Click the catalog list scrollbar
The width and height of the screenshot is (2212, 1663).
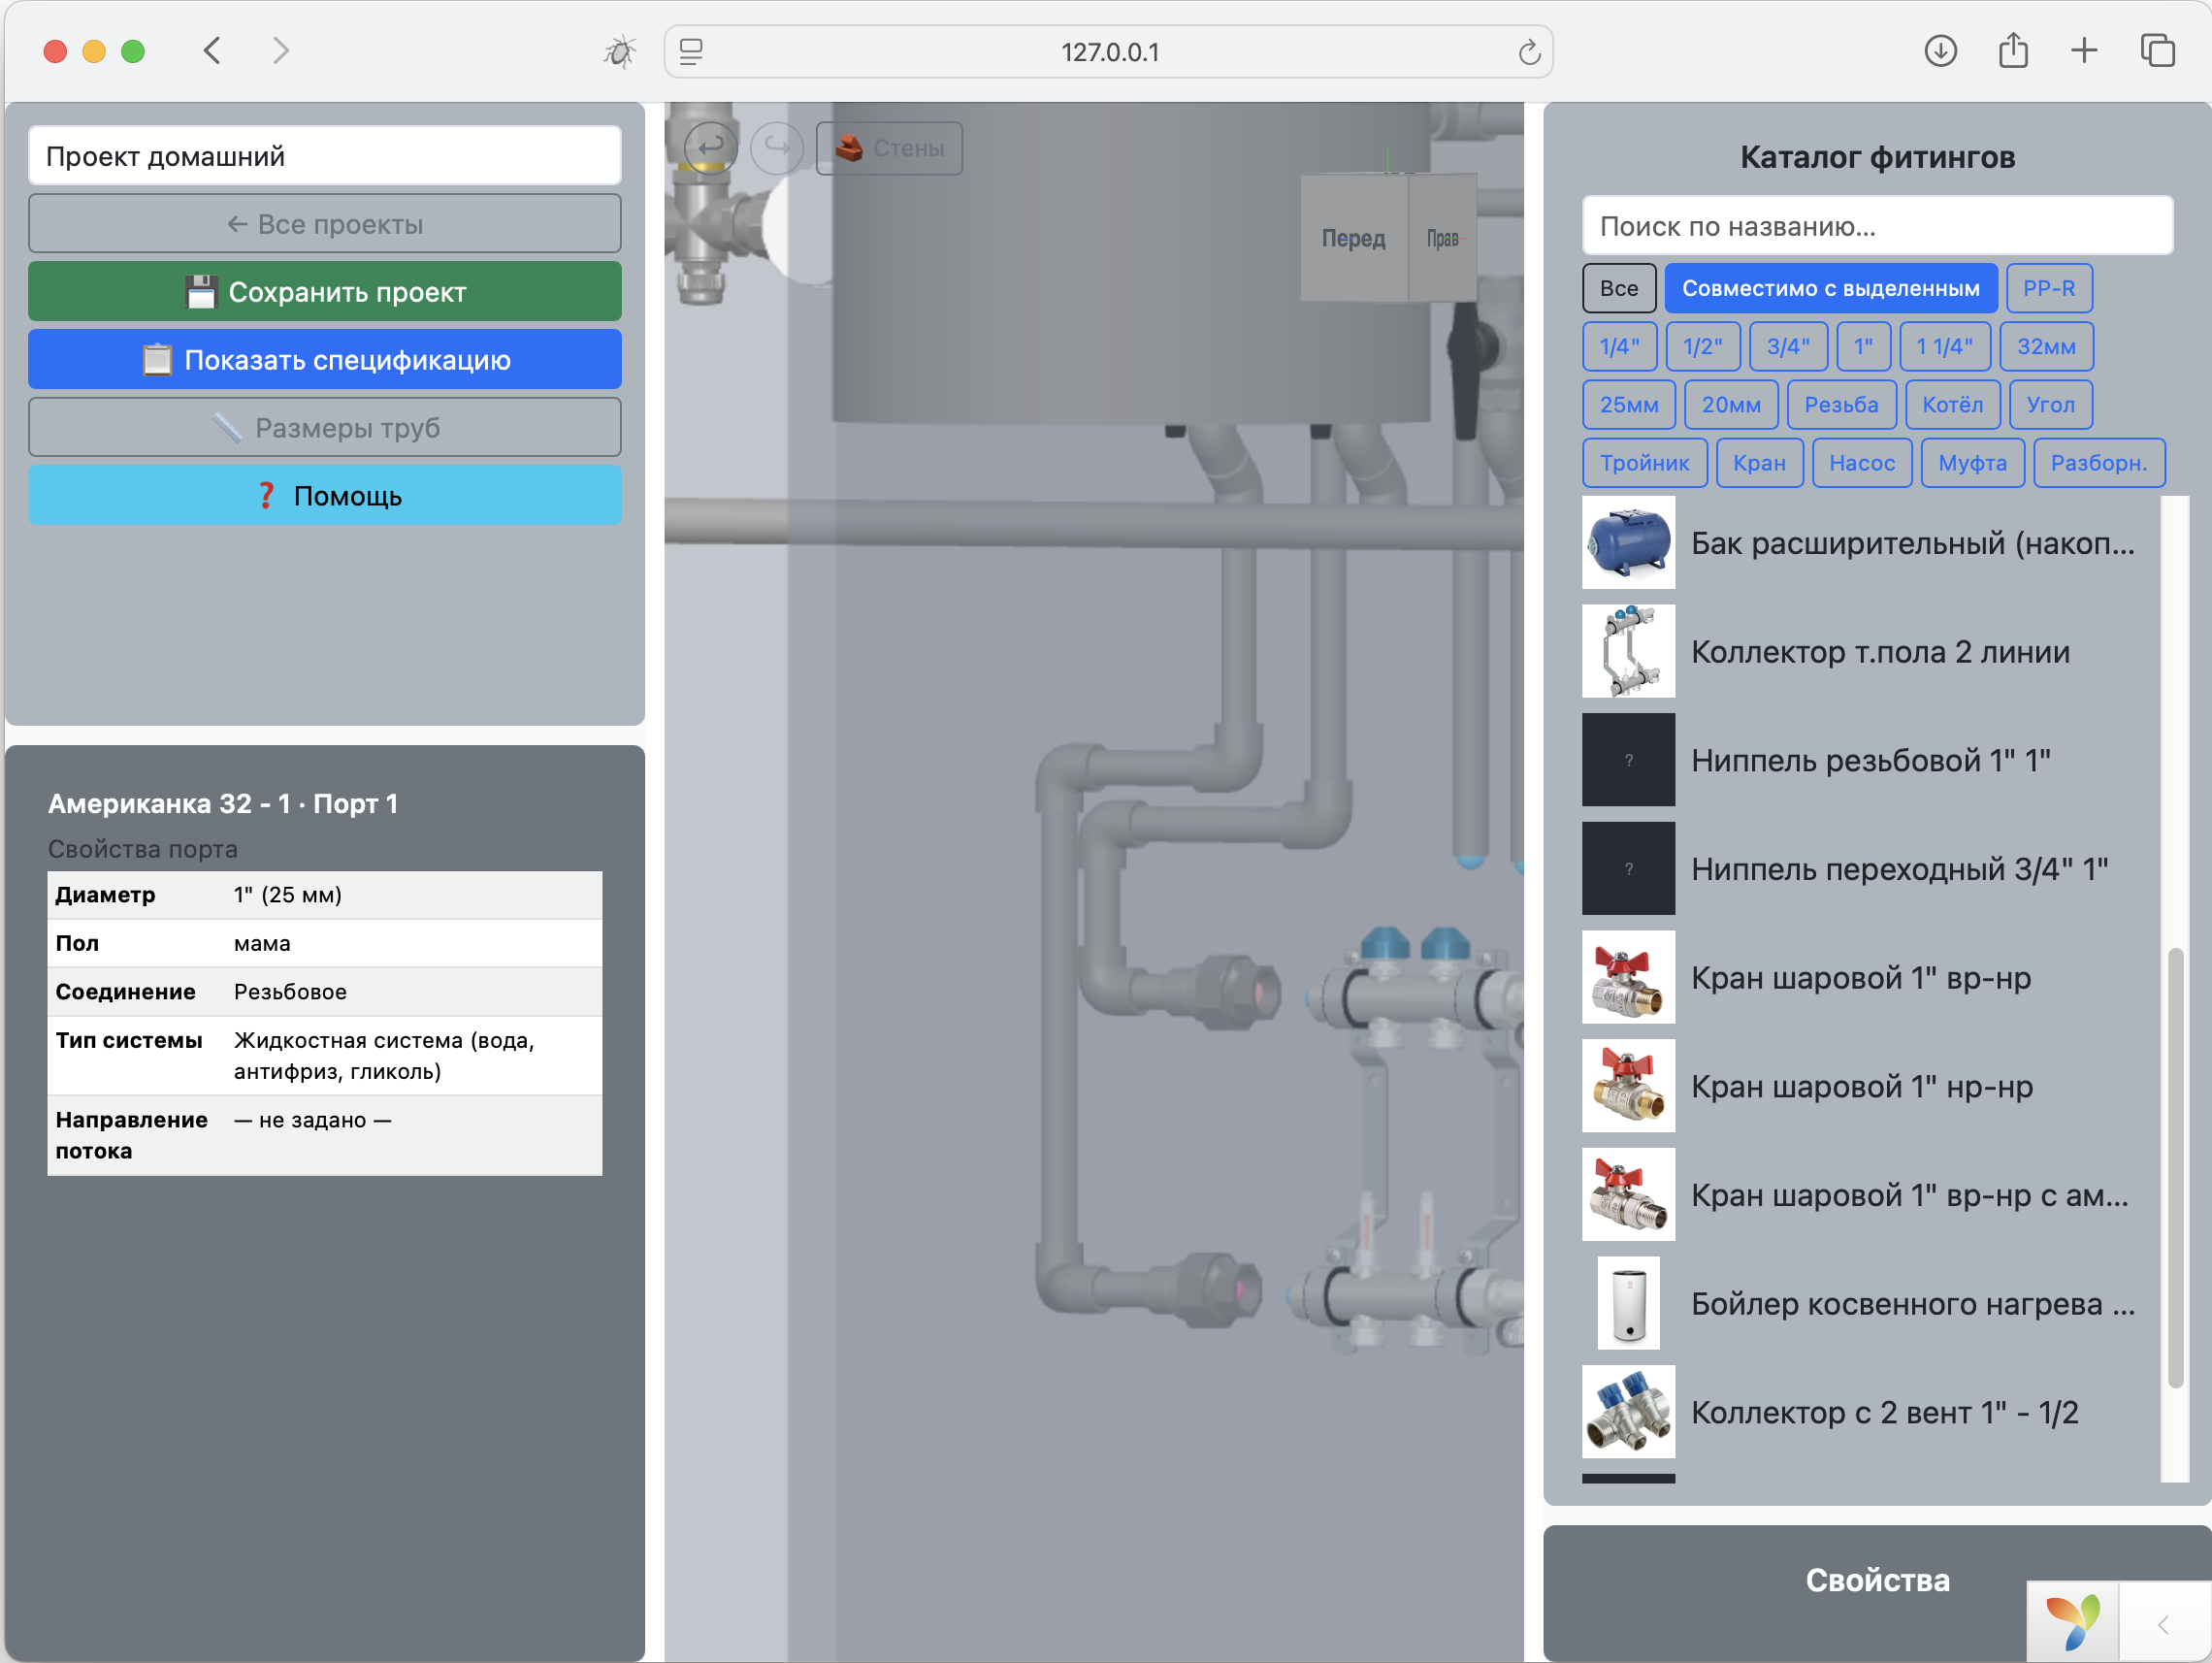[2175, 1168]
